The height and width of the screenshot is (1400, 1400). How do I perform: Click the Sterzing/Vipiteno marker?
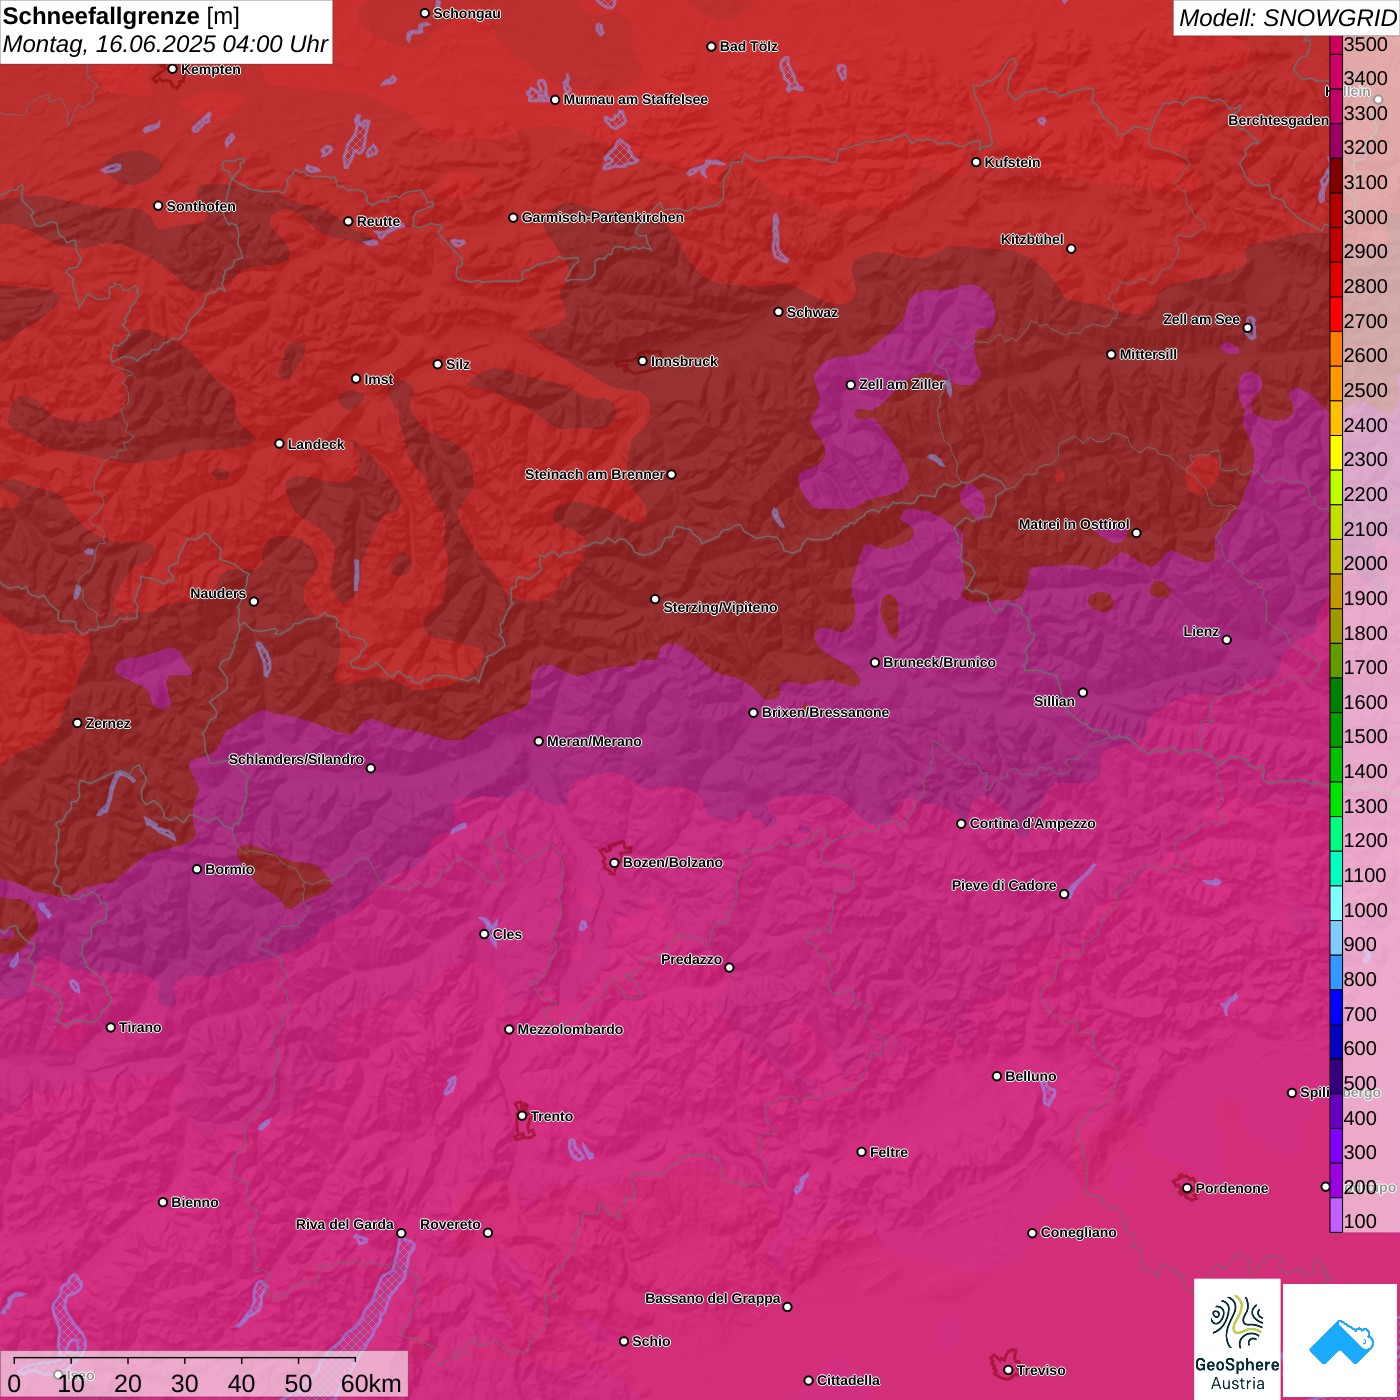click(x=655, y=600)
